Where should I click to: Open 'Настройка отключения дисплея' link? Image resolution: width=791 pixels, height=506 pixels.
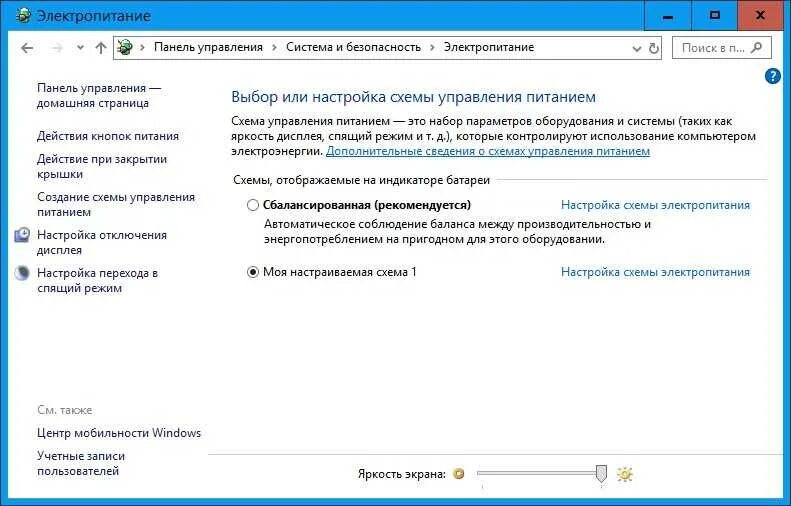102,242
